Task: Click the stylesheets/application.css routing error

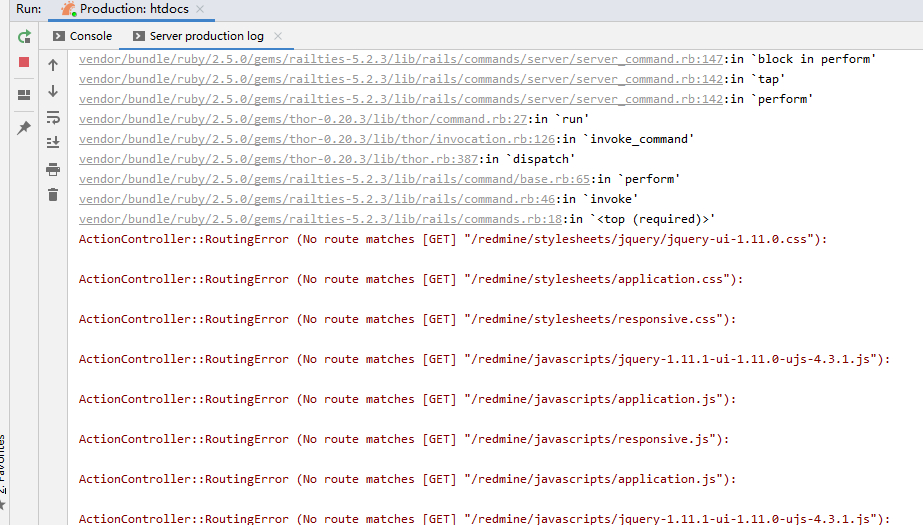Action: [x=411, y=279]
